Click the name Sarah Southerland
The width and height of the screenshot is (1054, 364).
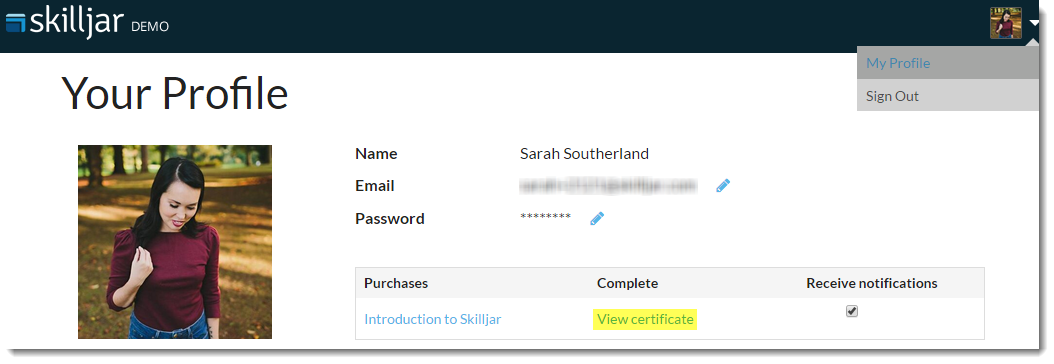click(584, 154)
